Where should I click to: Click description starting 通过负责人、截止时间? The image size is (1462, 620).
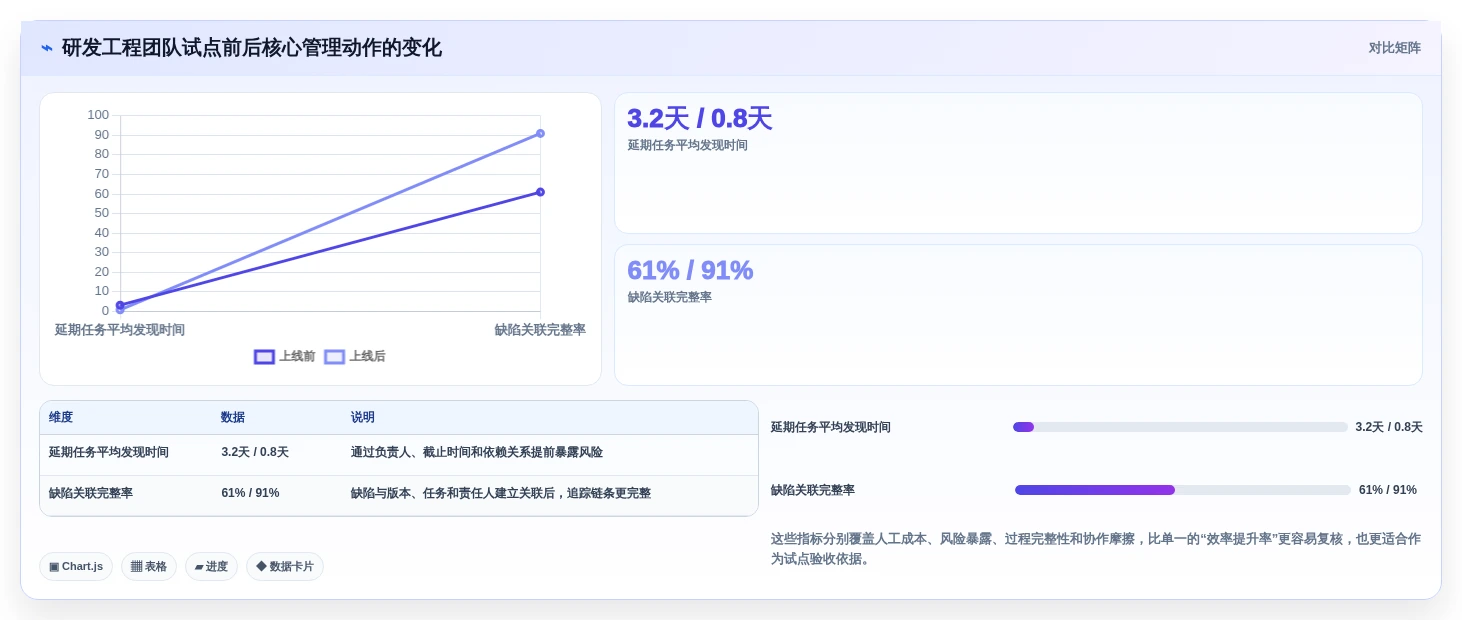pyautogui.click(x=477, y=452)
